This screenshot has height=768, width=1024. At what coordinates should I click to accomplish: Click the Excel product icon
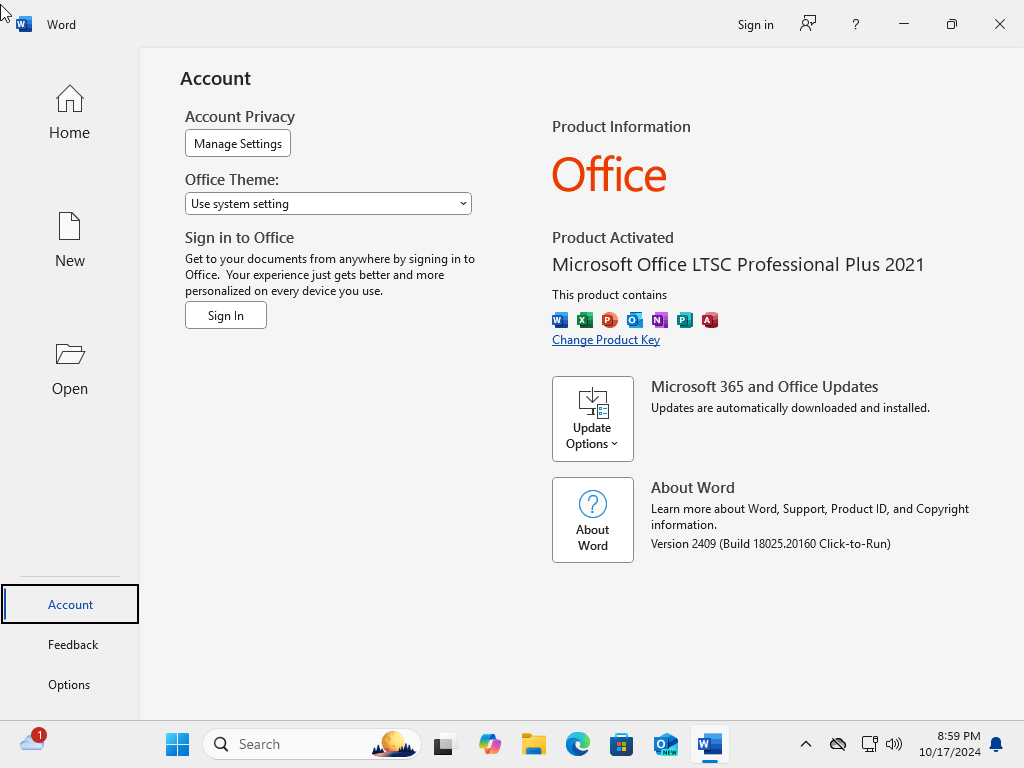[x=584, y=320]
